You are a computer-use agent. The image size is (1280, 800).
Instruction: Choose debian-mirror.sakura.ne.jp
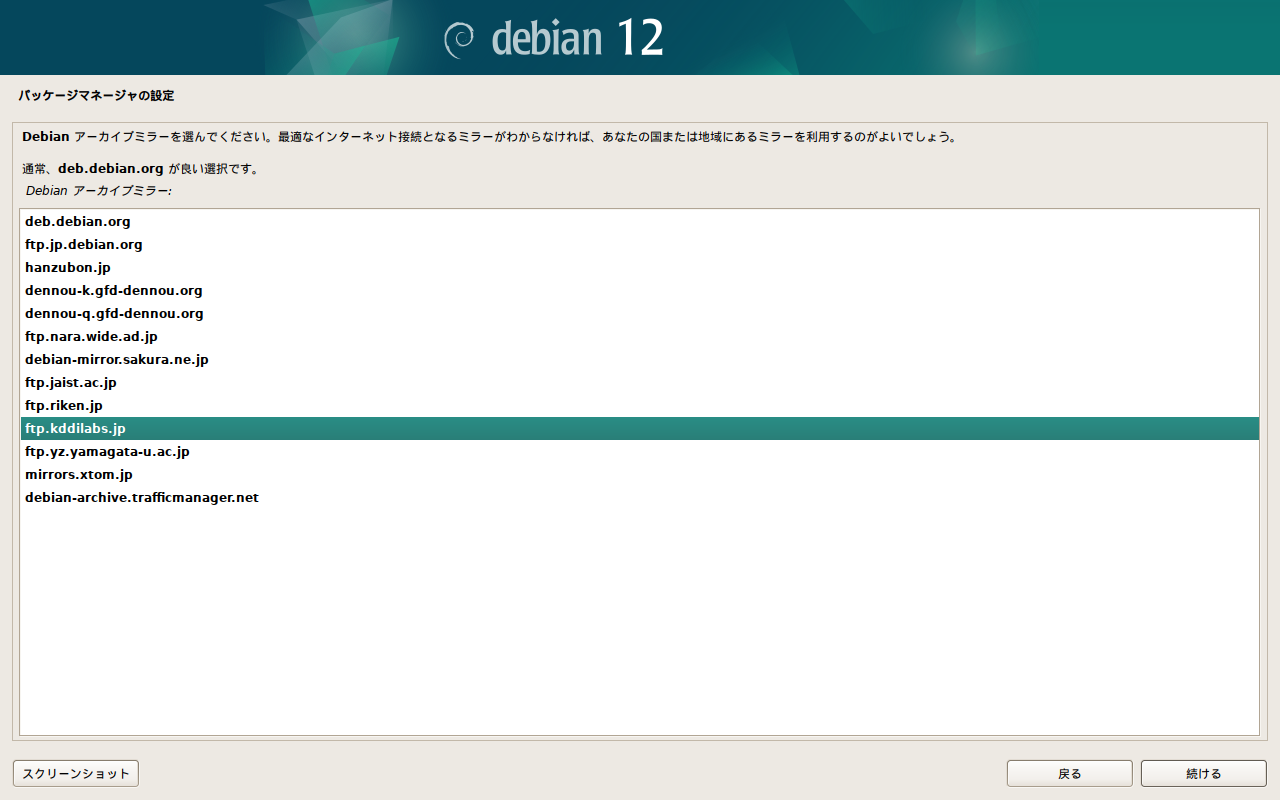640,359
